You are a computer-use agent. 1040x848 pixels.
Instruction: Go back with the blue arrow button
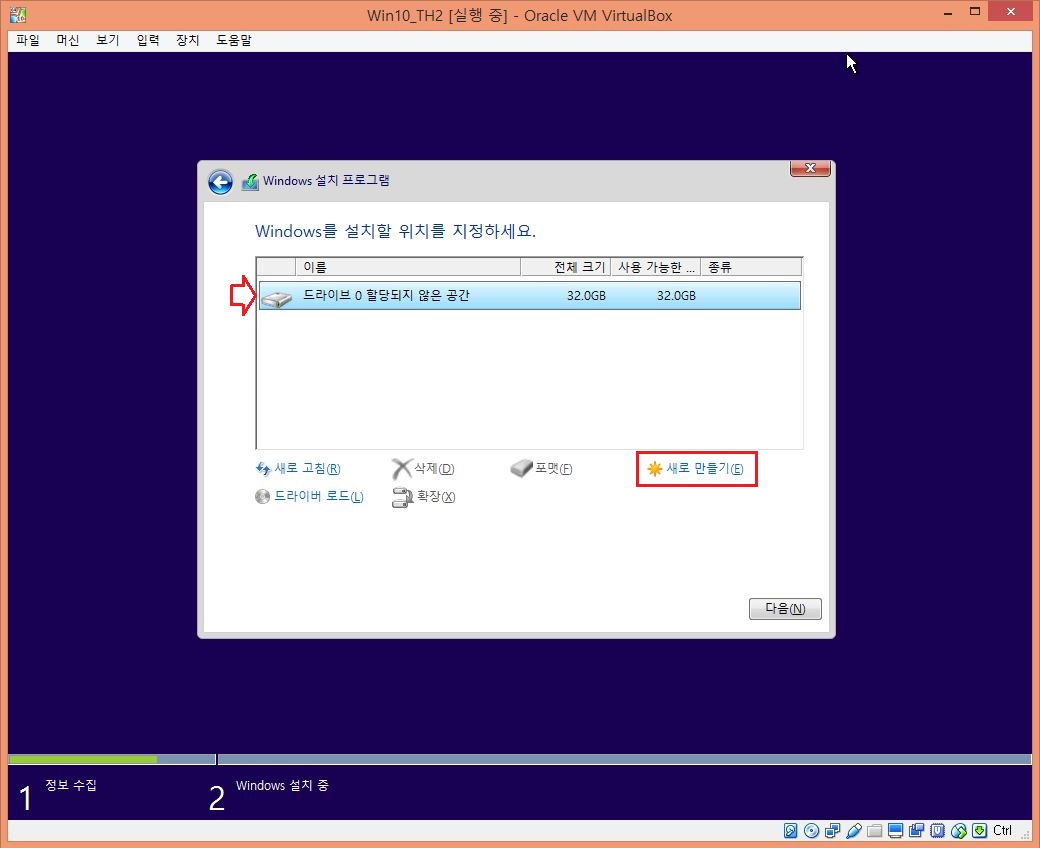tap(220, 182)
